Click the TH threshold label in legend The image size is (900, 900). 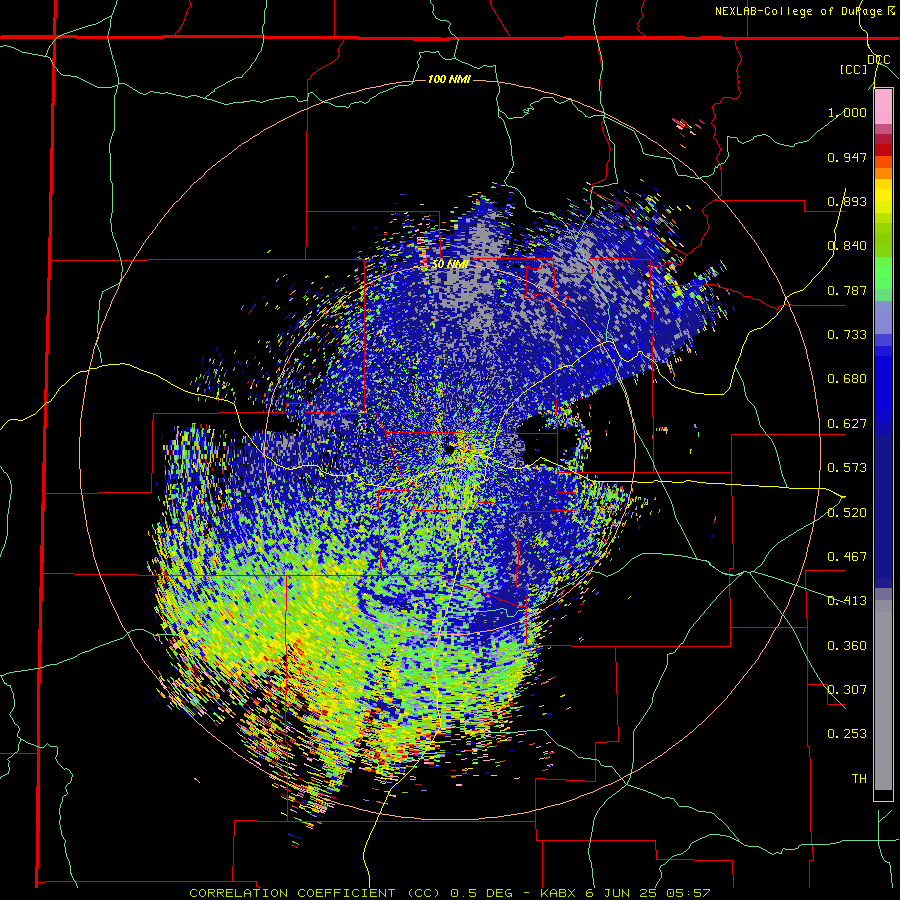point(859,778)
